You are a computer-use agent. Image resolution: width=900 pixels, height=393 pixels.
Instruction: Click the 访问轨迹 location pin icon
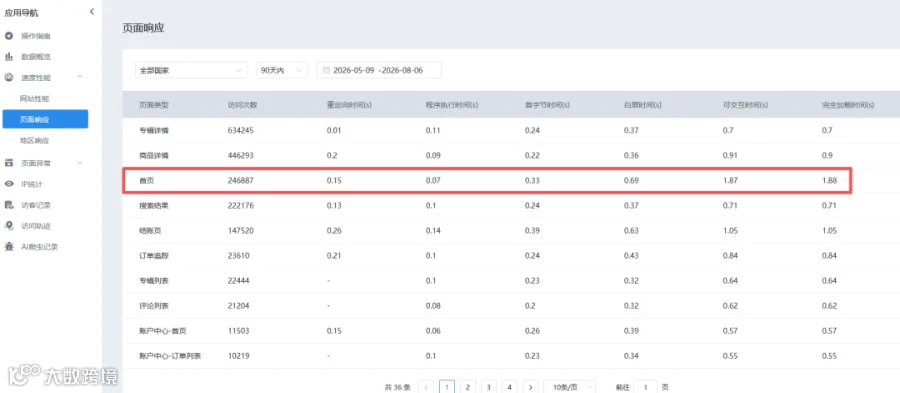pos(9,226)
